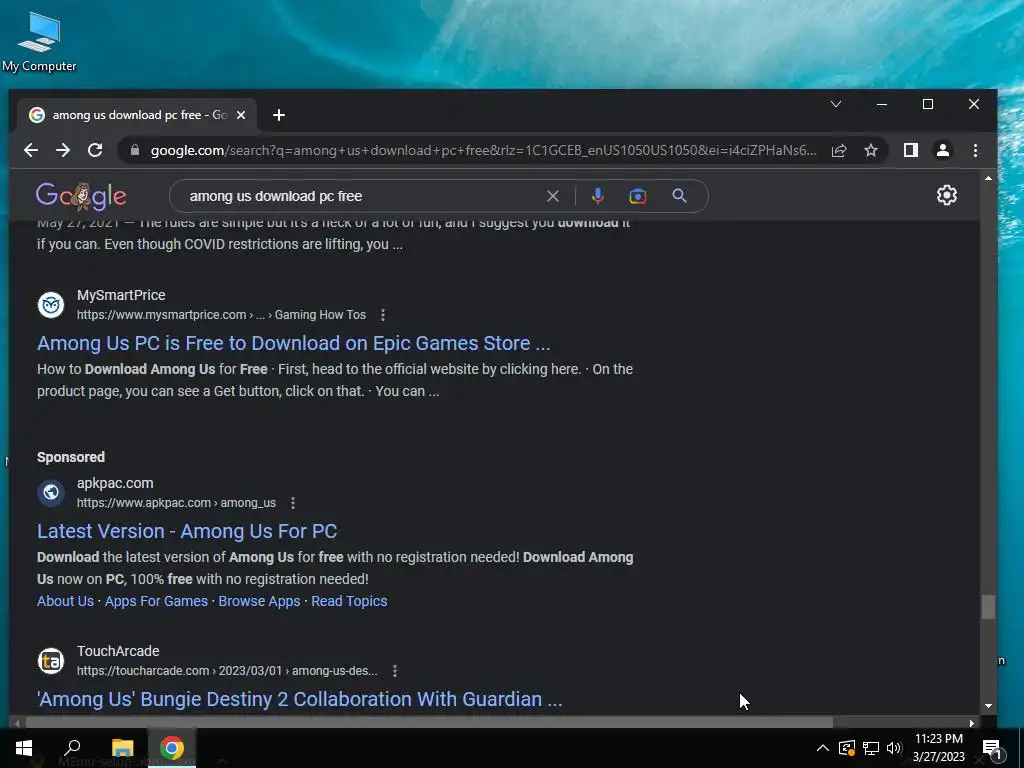Click the toucharcade.com URL text

[227, 671]
